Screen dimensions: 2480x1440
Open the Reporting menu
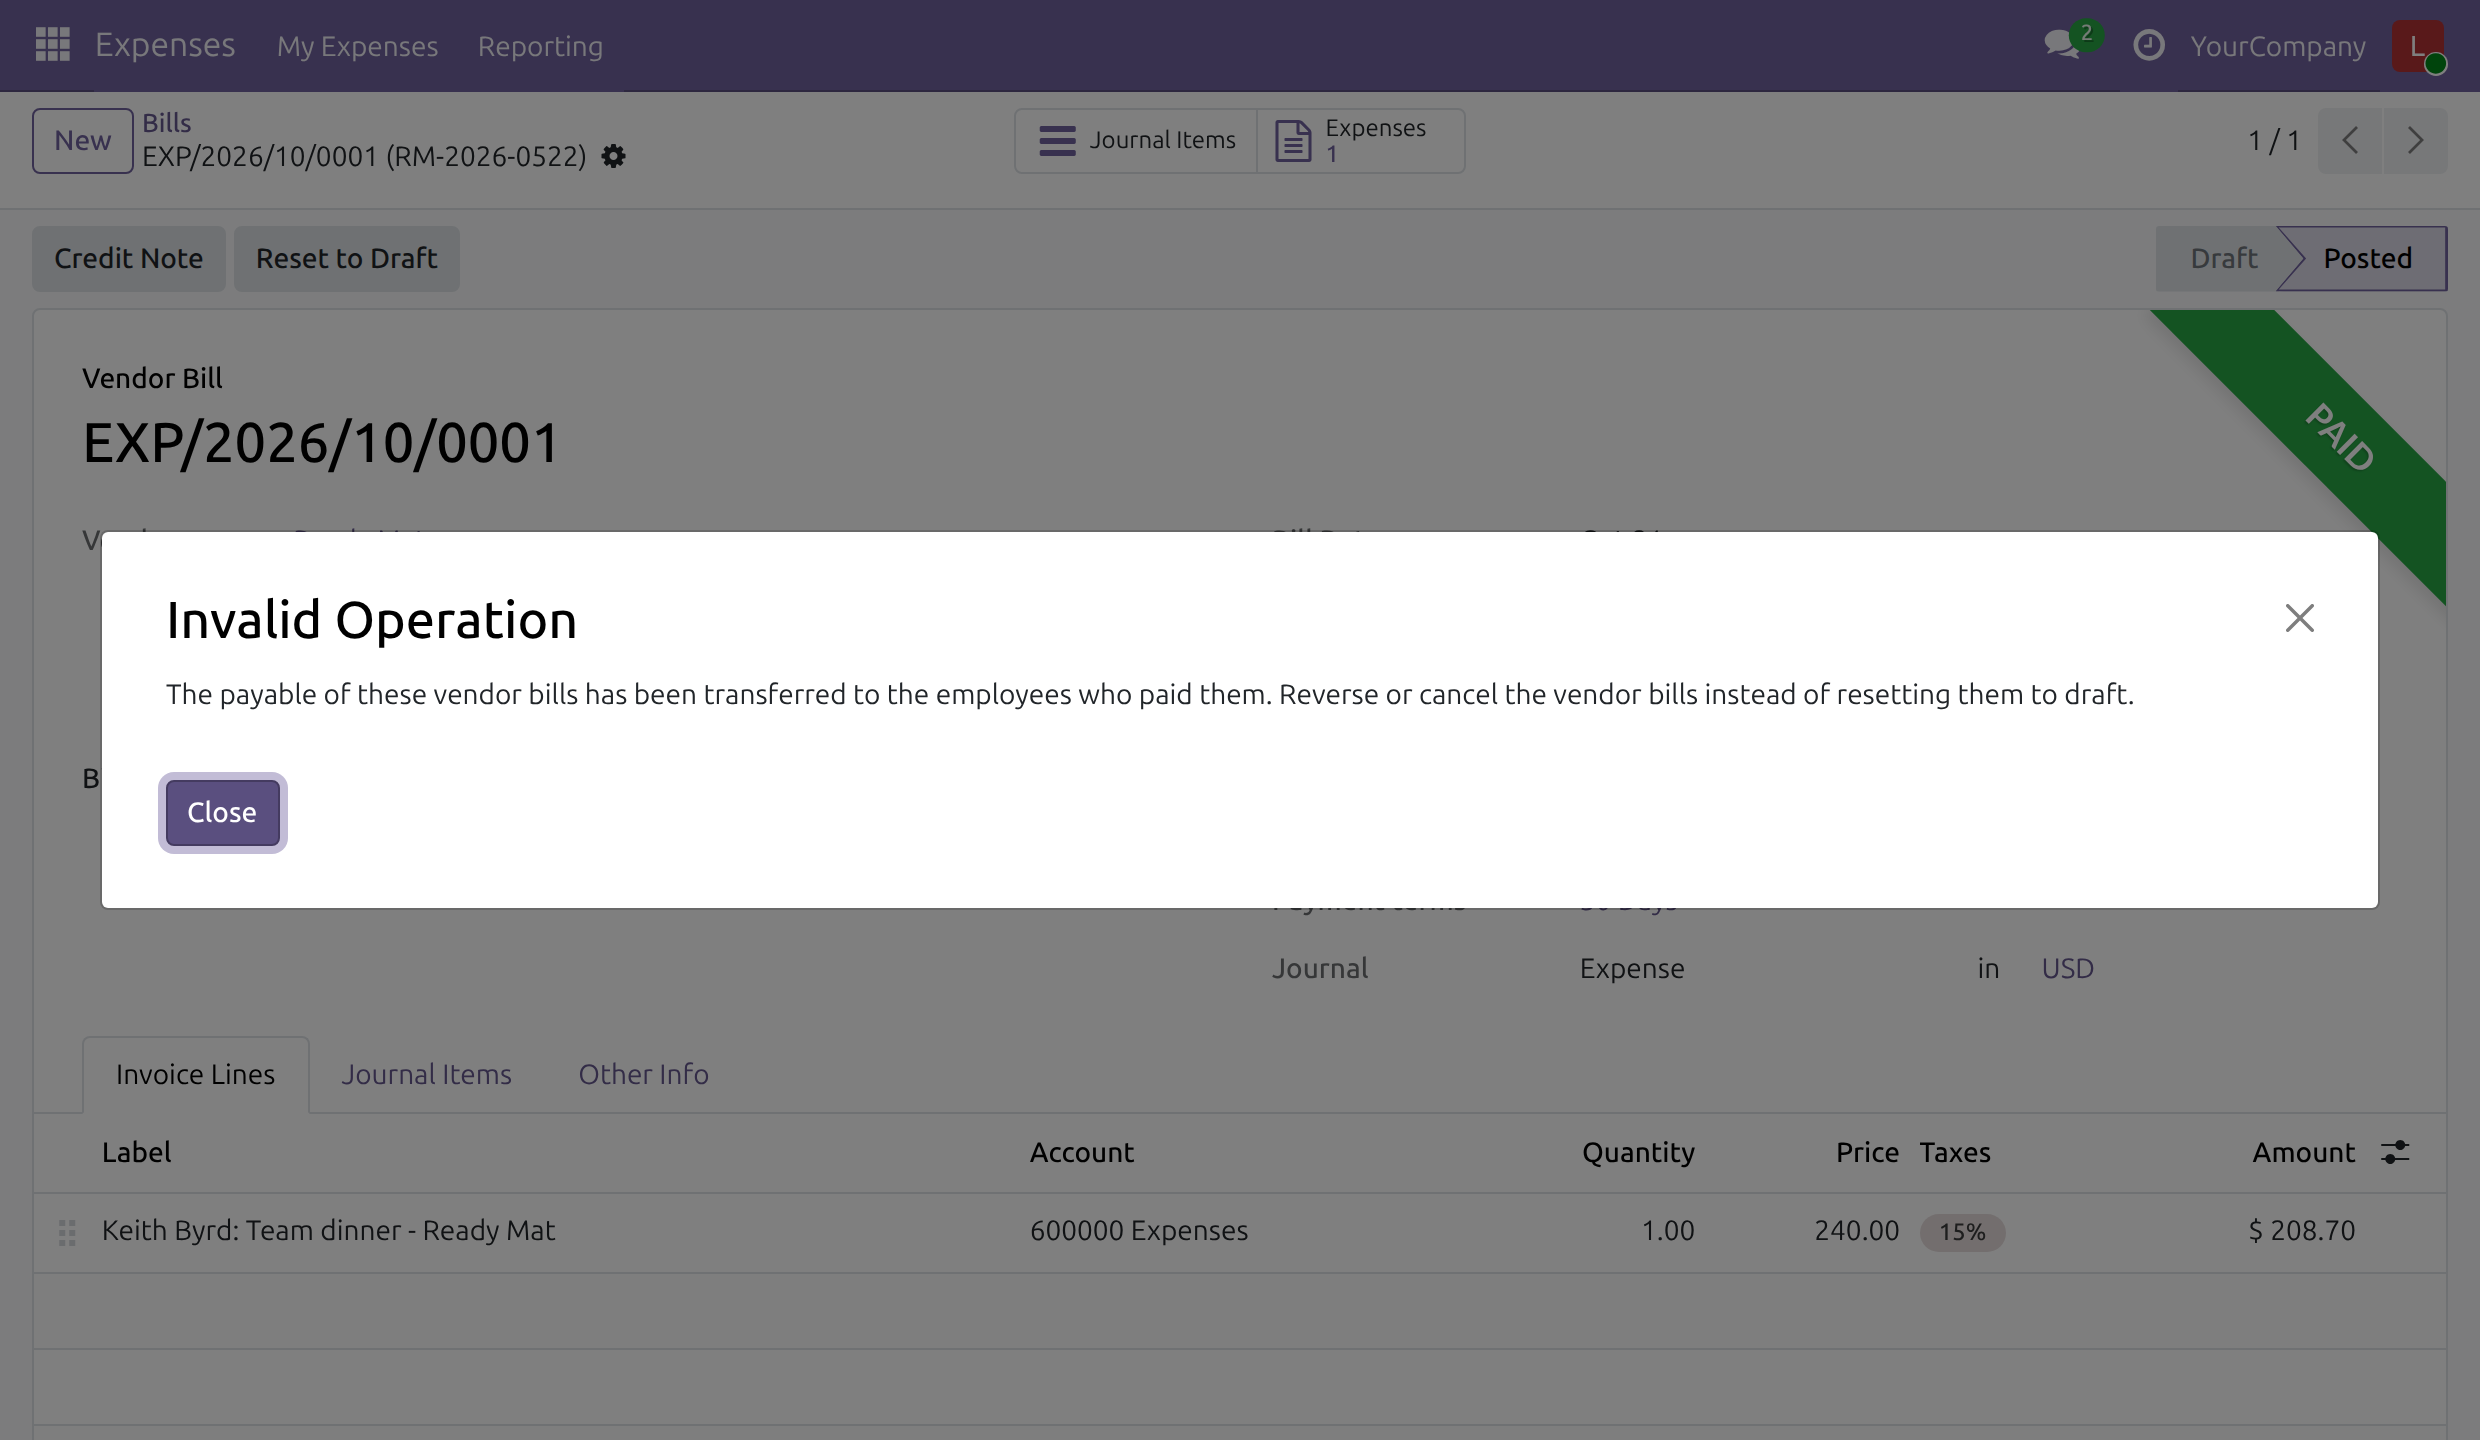540,46
